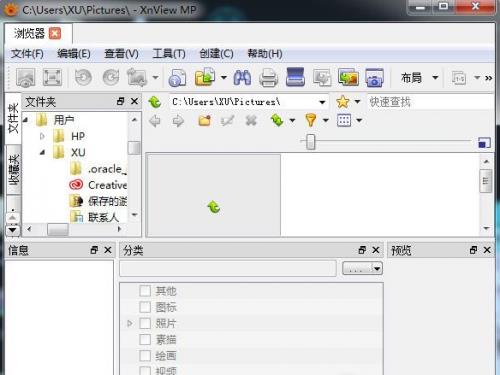This screenshot has width=500, height=375.
Task: Click the 快速查找 quick search field
Action: pyautogui.click(x=430, y=102)
